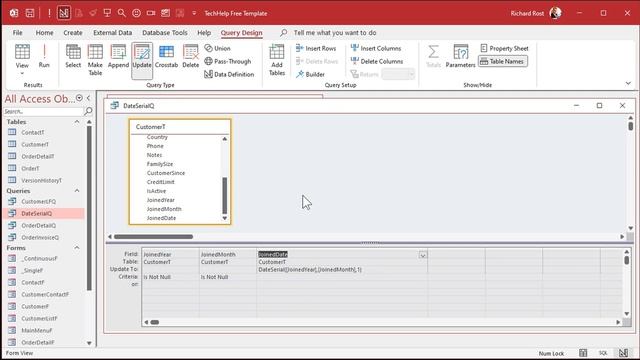640x360 pixels.
Task: Open the expression Builder
Action: pyautogui.click(x=310, y=74)
